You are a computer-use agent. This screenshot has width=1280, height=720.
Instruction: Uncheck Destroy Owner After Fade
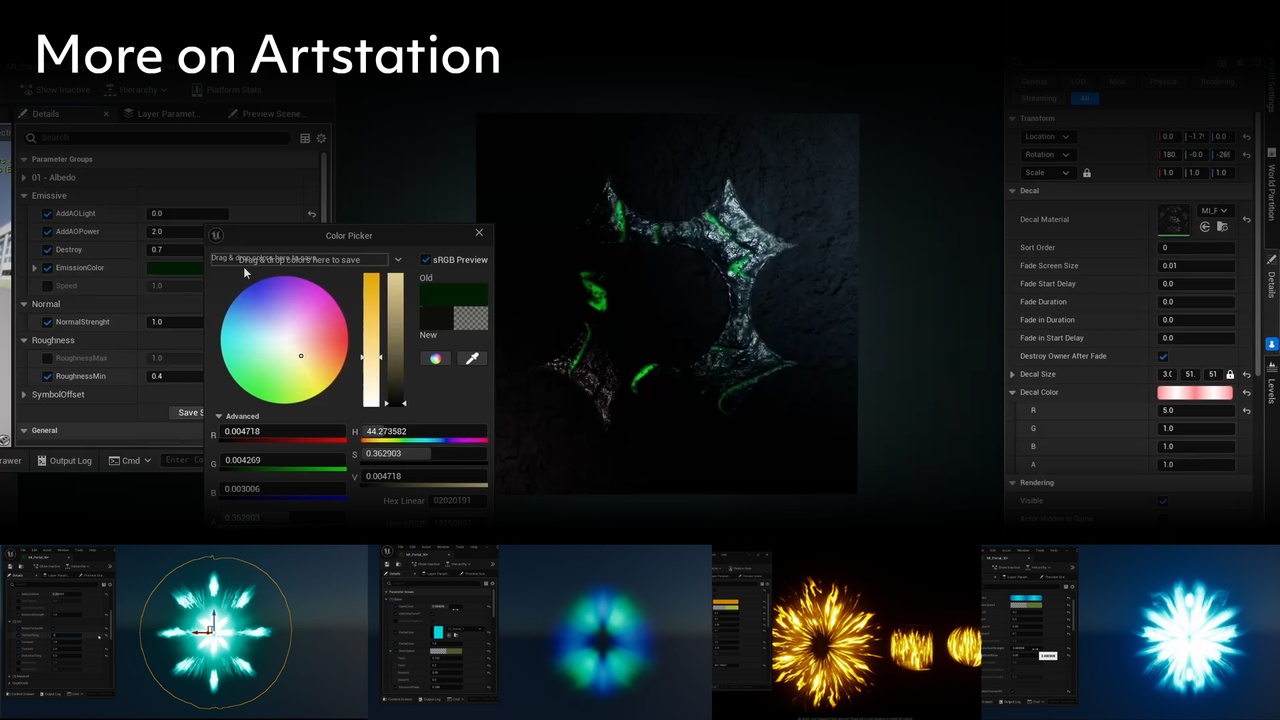coord(1163,356)
